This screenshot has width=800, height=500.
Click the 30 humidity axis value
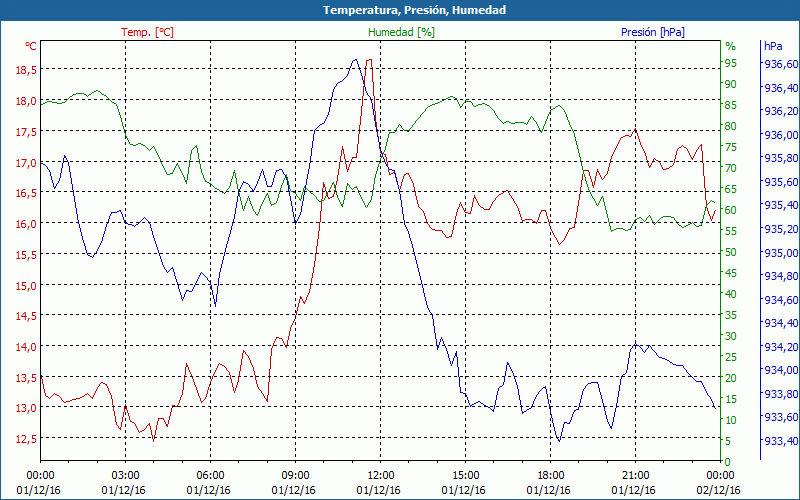pyautogui.click(x=731, y=336)
